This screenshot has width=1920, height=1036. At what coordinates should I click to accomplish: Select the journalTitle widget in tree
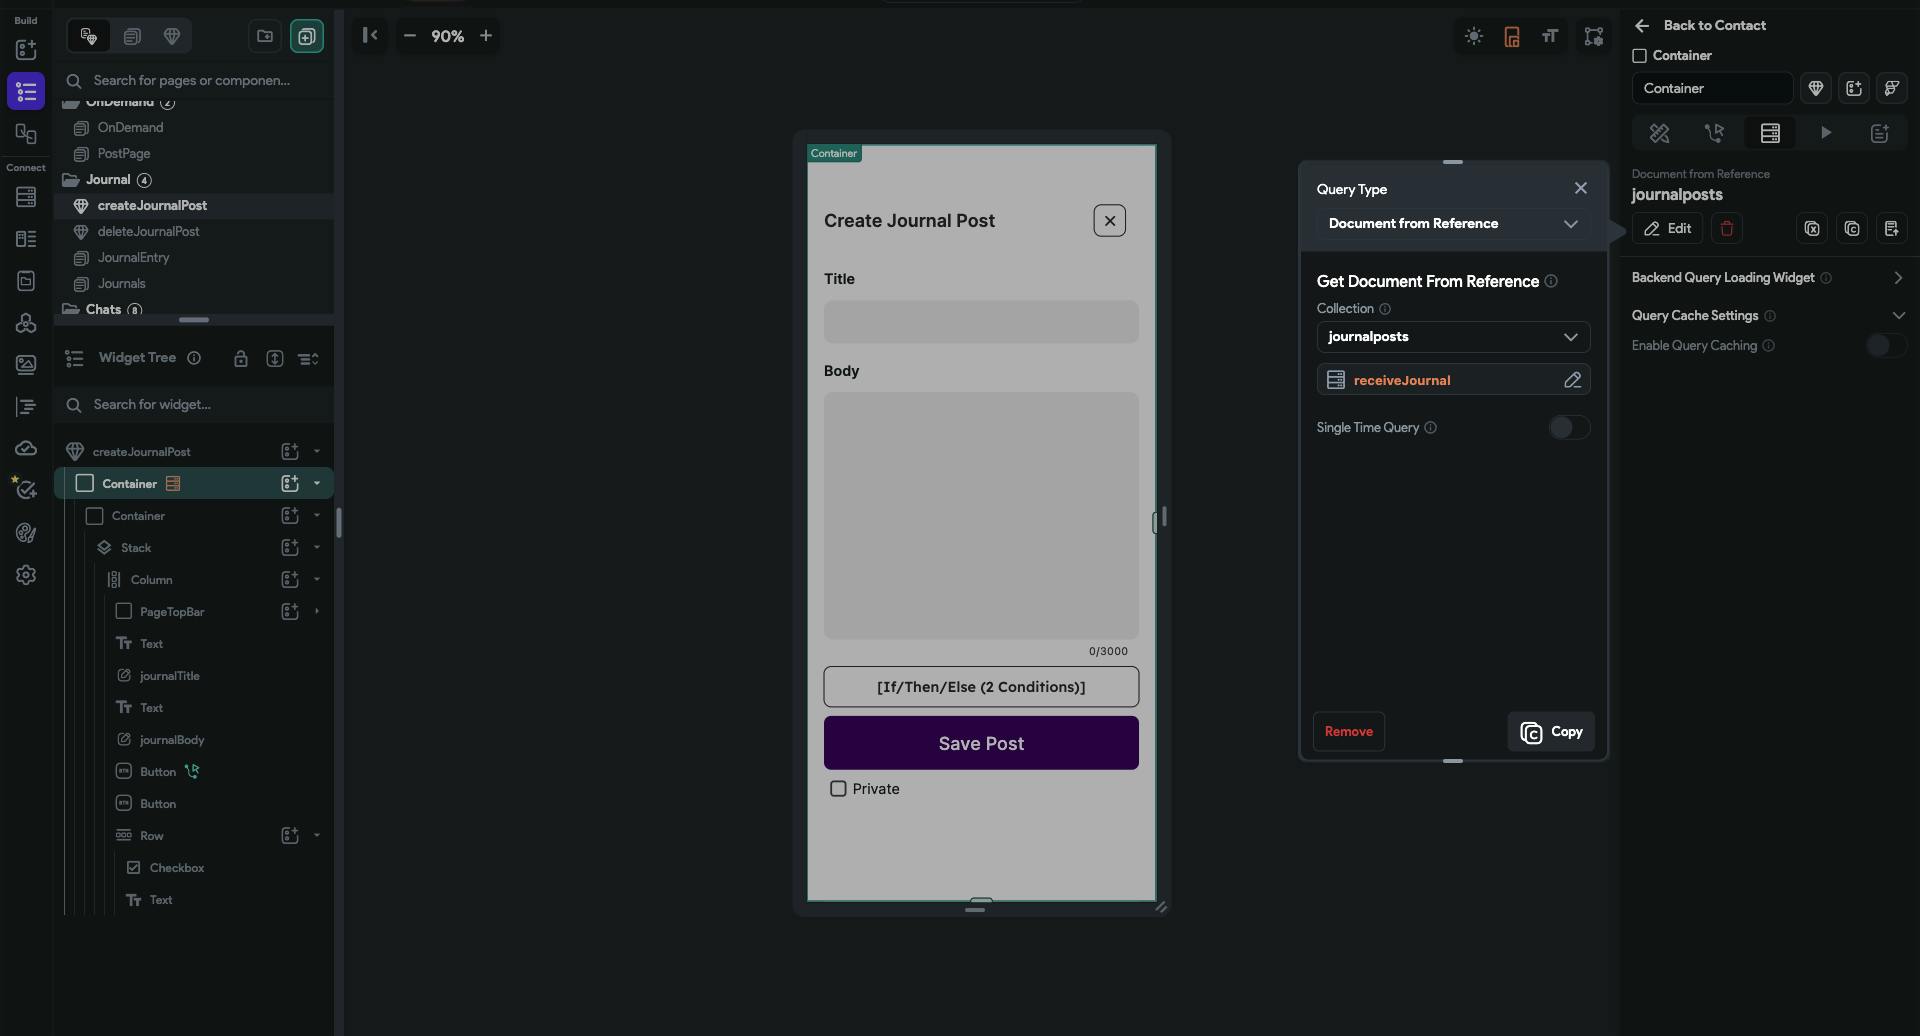[169, 676]
